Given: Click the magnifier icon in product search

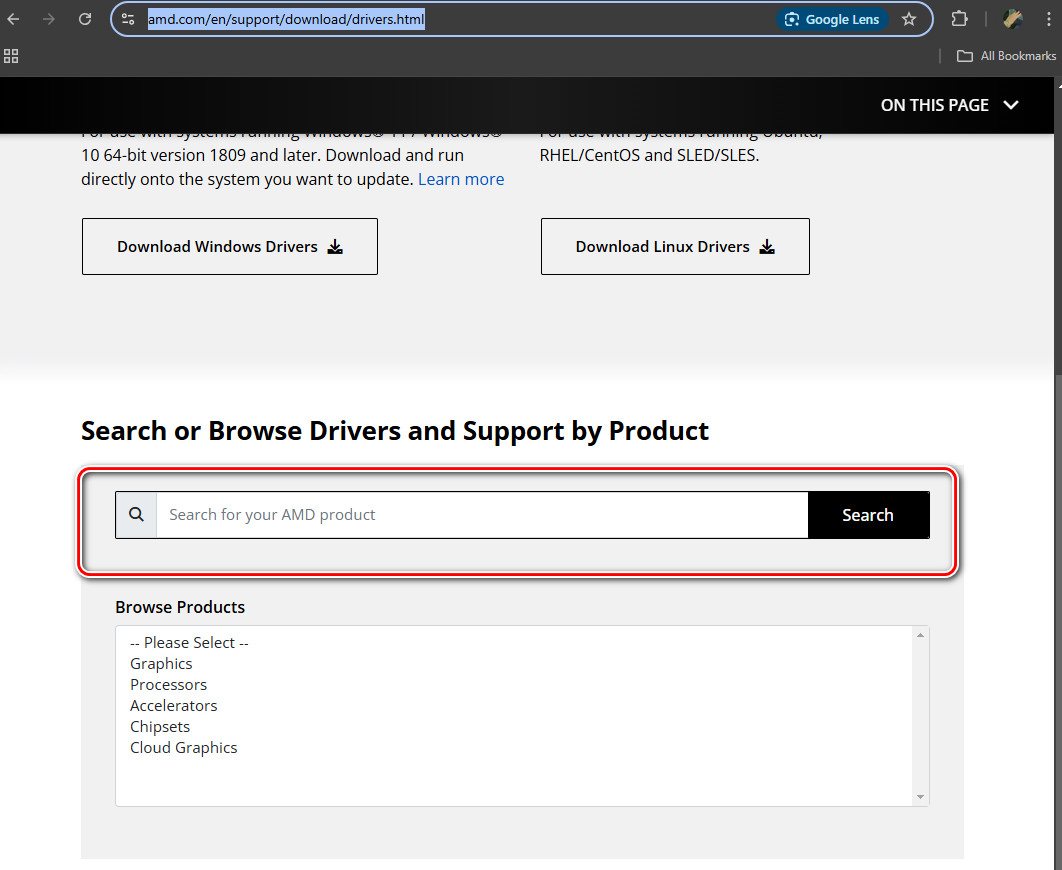Looking at the screenshot, I should point(137,515).
